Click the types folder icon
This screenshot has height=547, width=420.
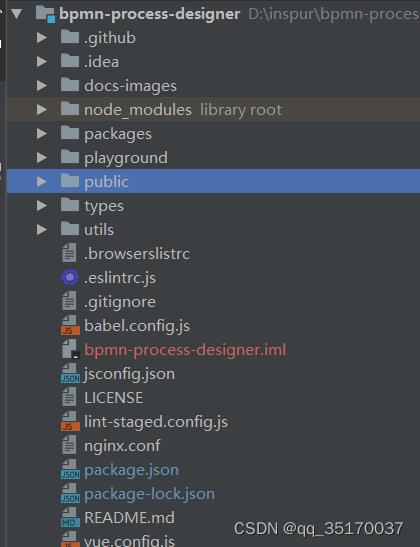pos(70,205)
